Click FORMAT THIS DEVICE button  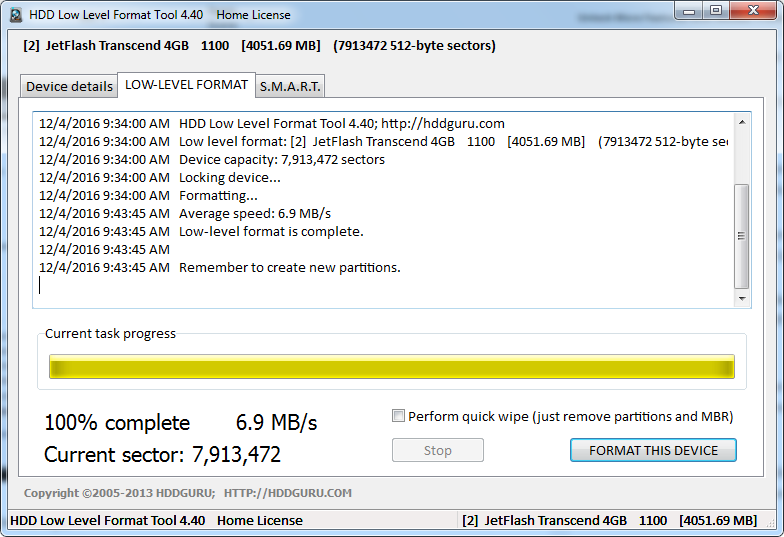click(653, 450)
